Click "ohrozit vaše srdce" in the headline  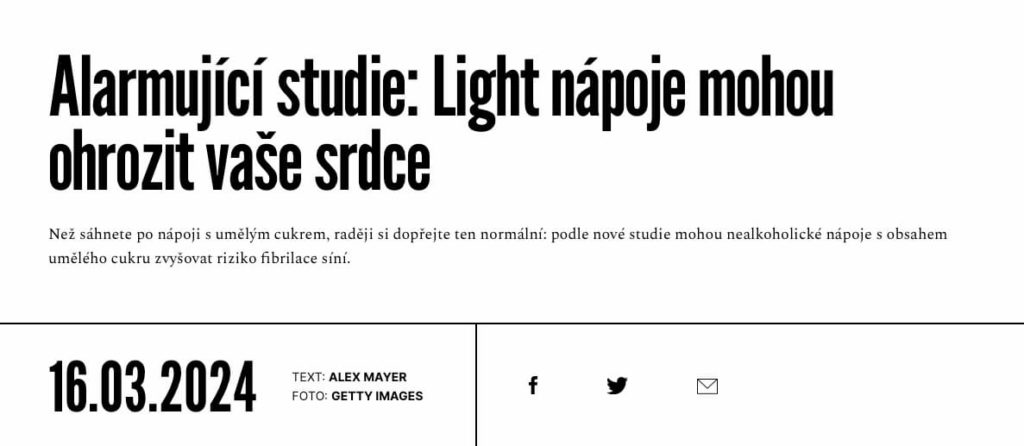(240, 163)
